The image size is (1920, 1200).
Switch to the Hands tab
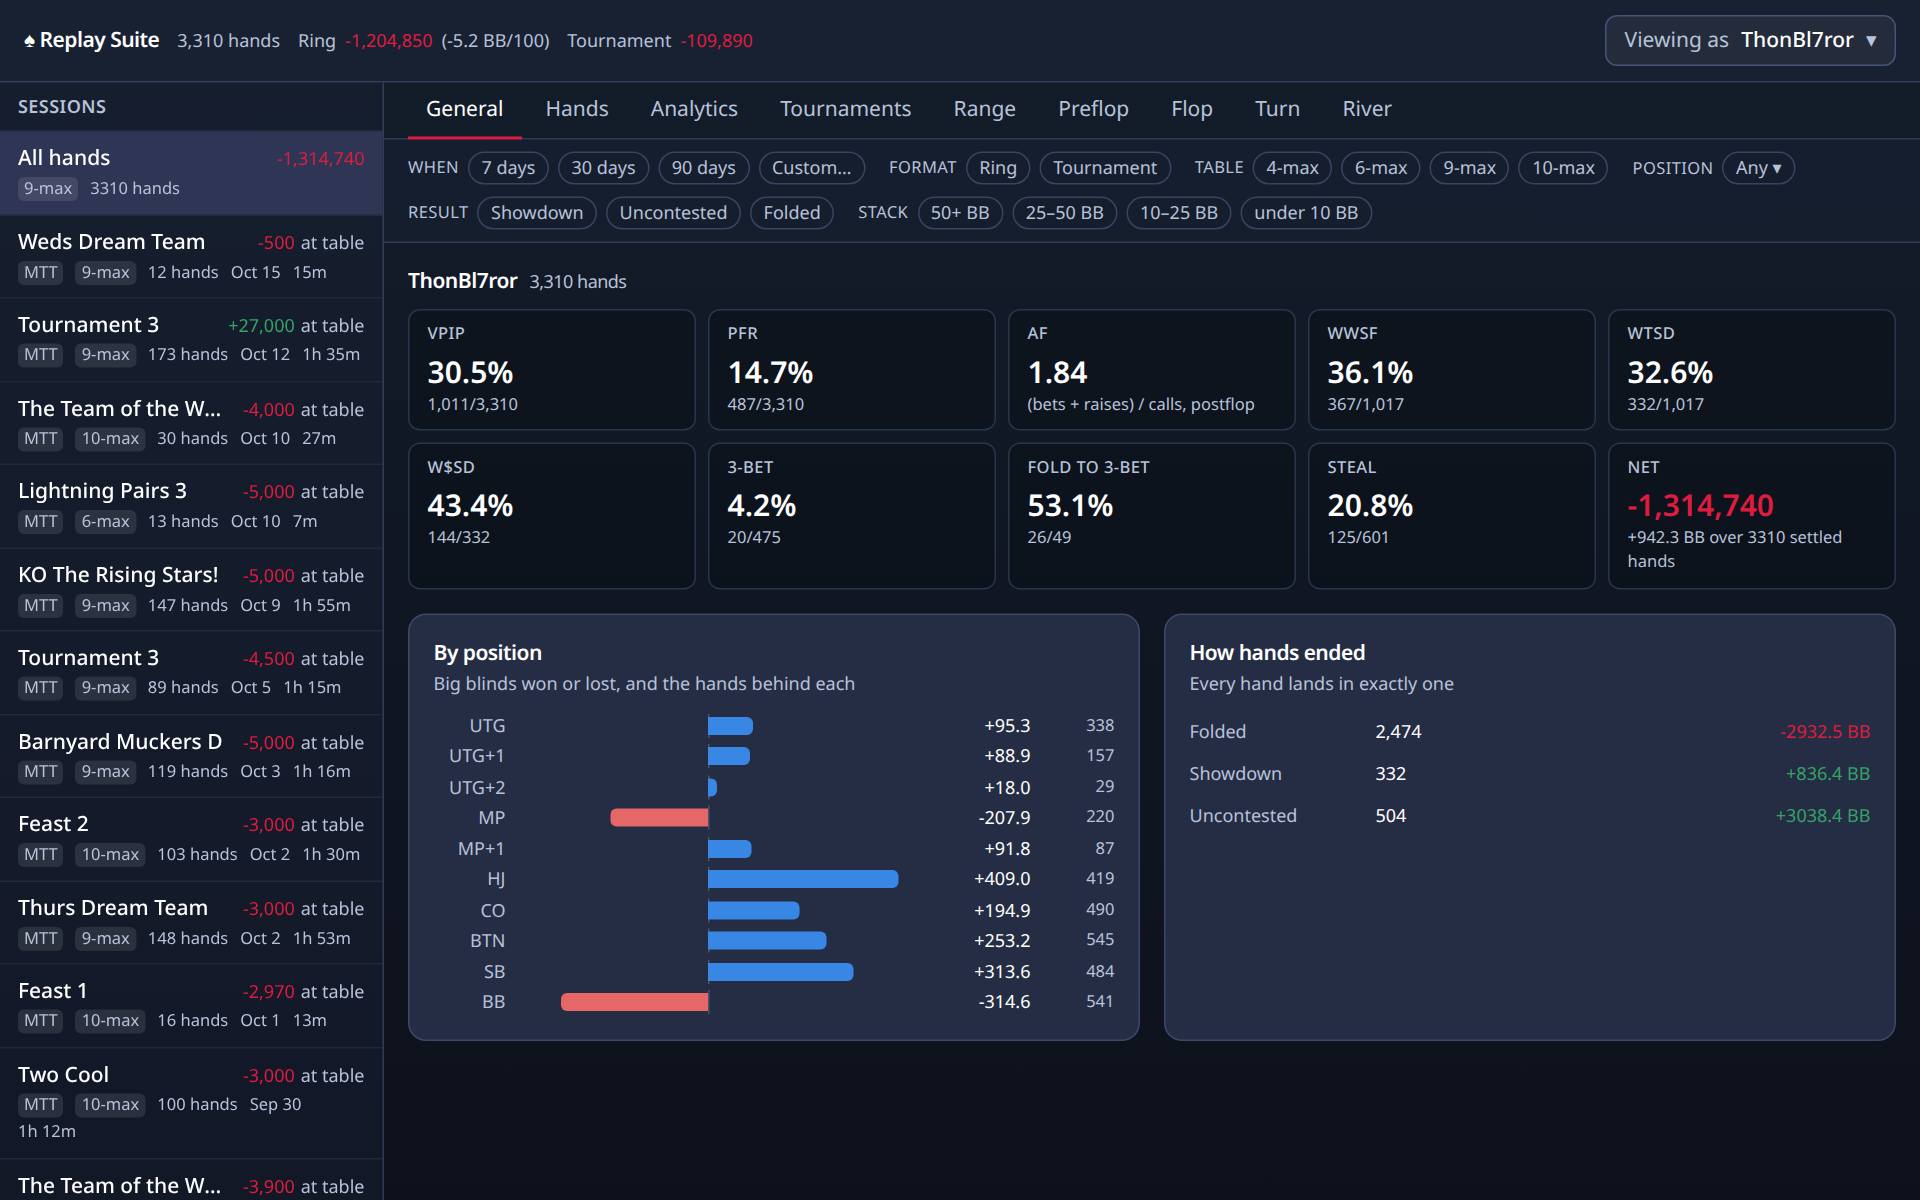[577, 109]
